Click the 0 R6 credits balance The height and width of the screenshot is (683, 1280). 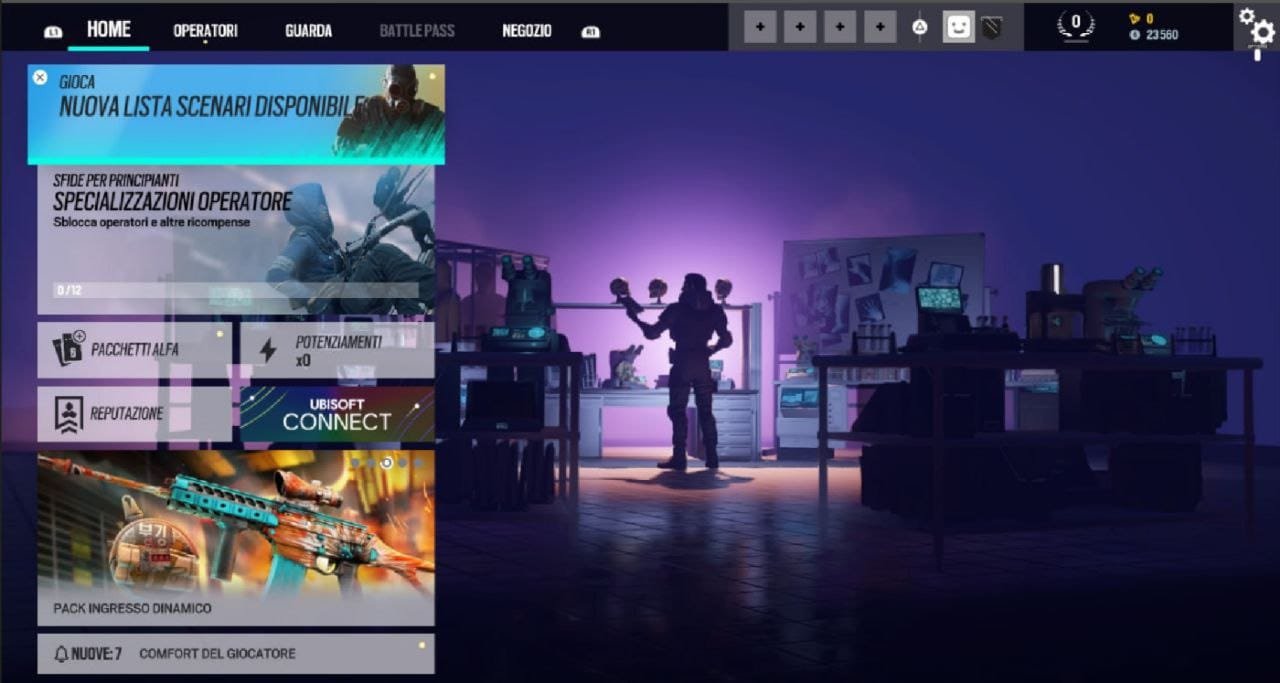[x=1149, y=18]
